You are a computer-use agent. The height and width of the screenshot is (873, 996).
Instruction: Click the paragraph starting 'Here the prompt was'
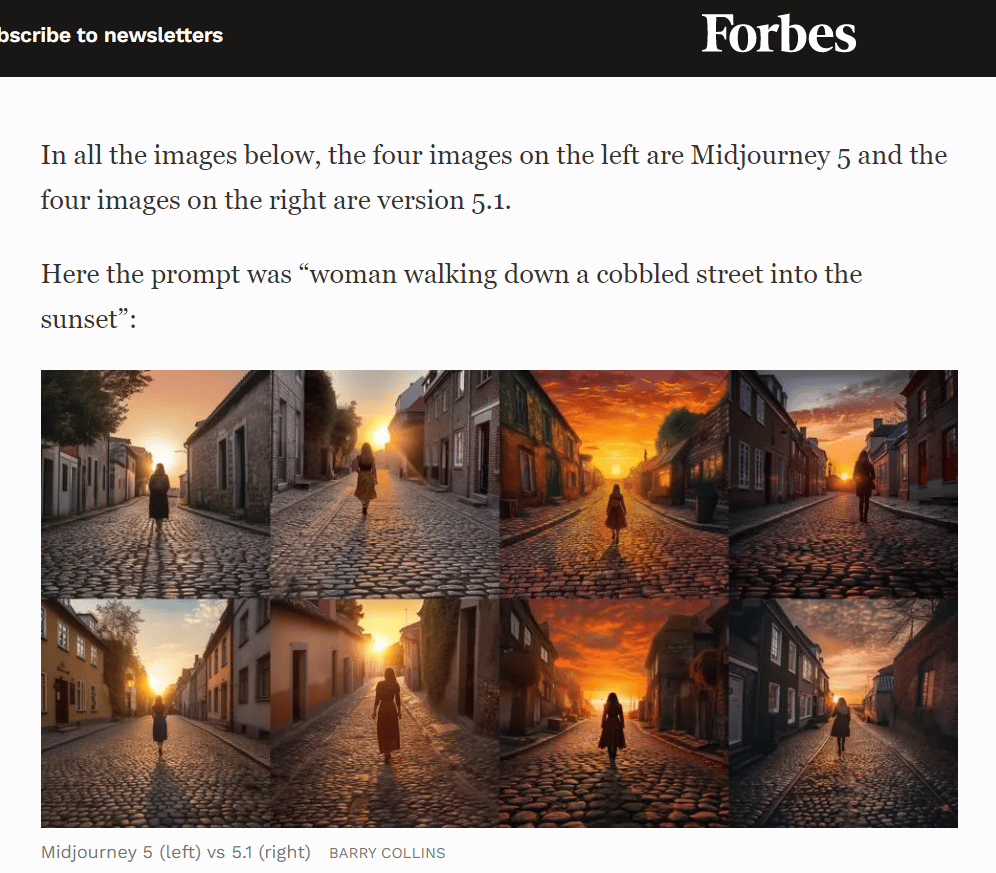[451, 297]
